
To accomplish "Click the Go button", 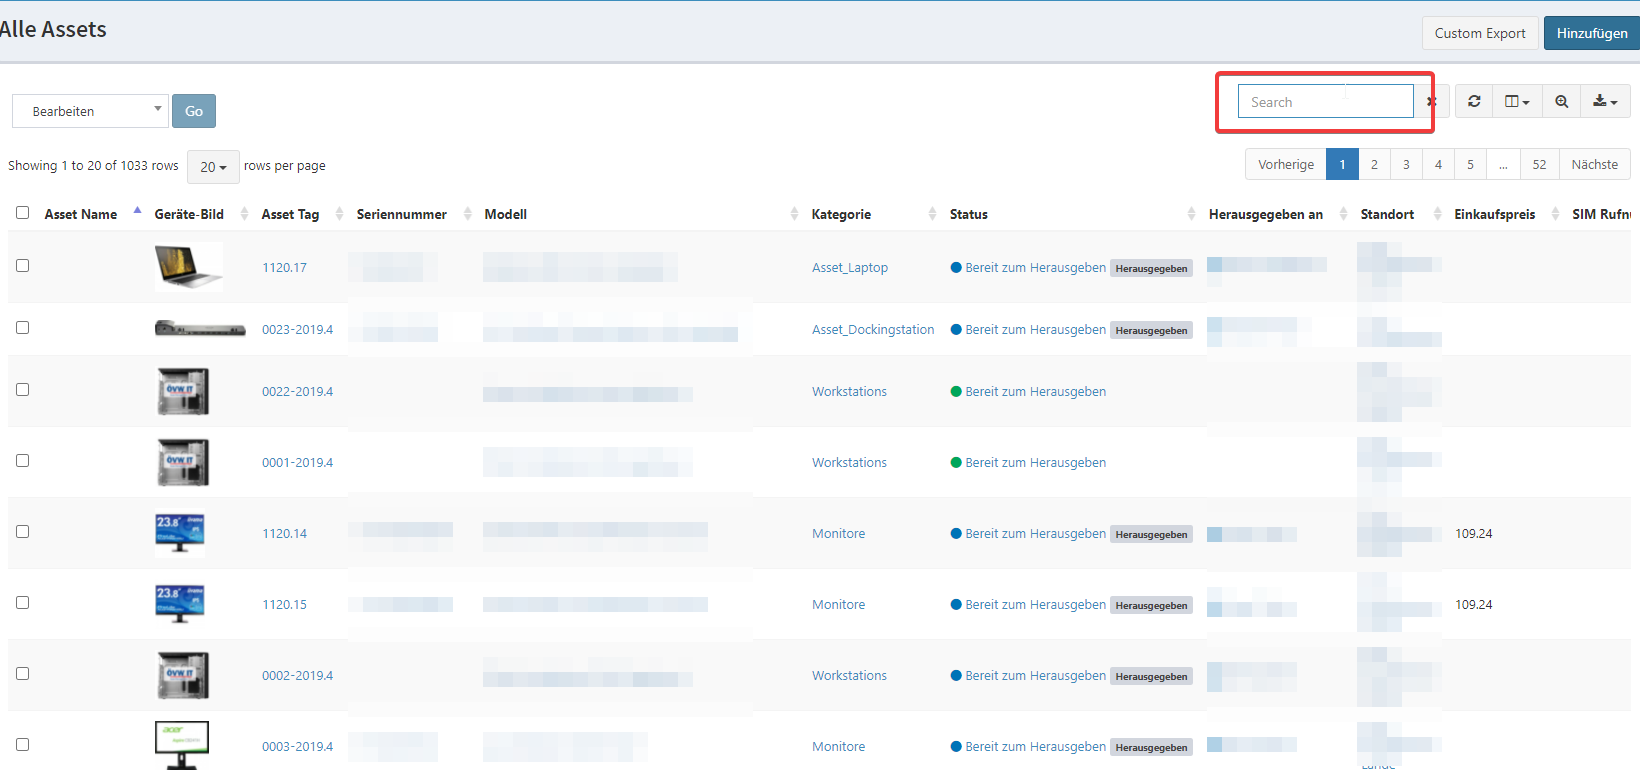I will coord(194,111).
